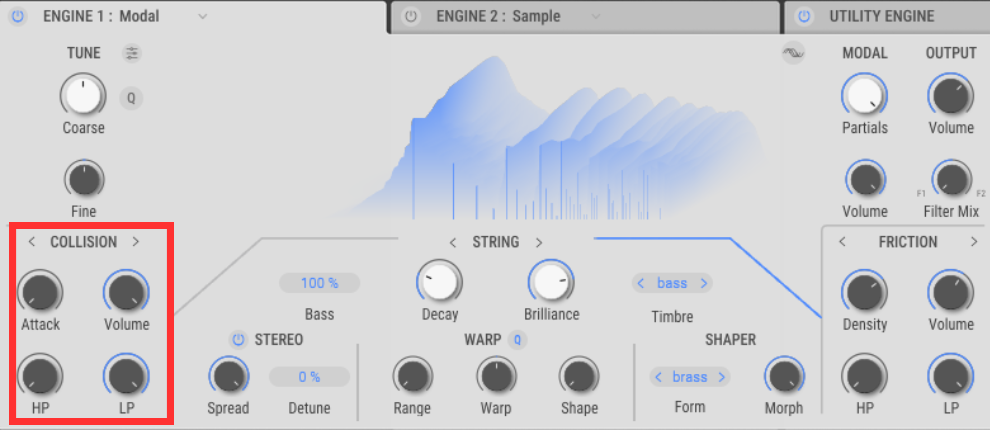
Task: Click the 100 % Bass value field
Action: tap(319, 283)
